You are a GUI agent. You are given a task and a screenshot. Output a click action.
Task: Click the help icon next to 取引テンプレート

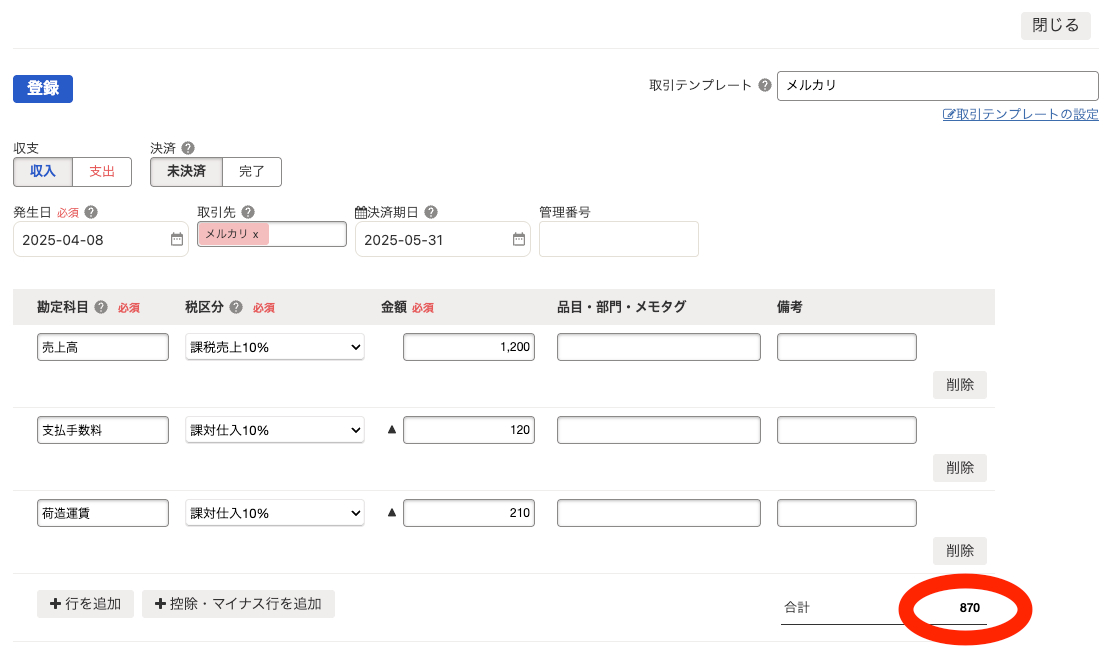click(766, 85)
